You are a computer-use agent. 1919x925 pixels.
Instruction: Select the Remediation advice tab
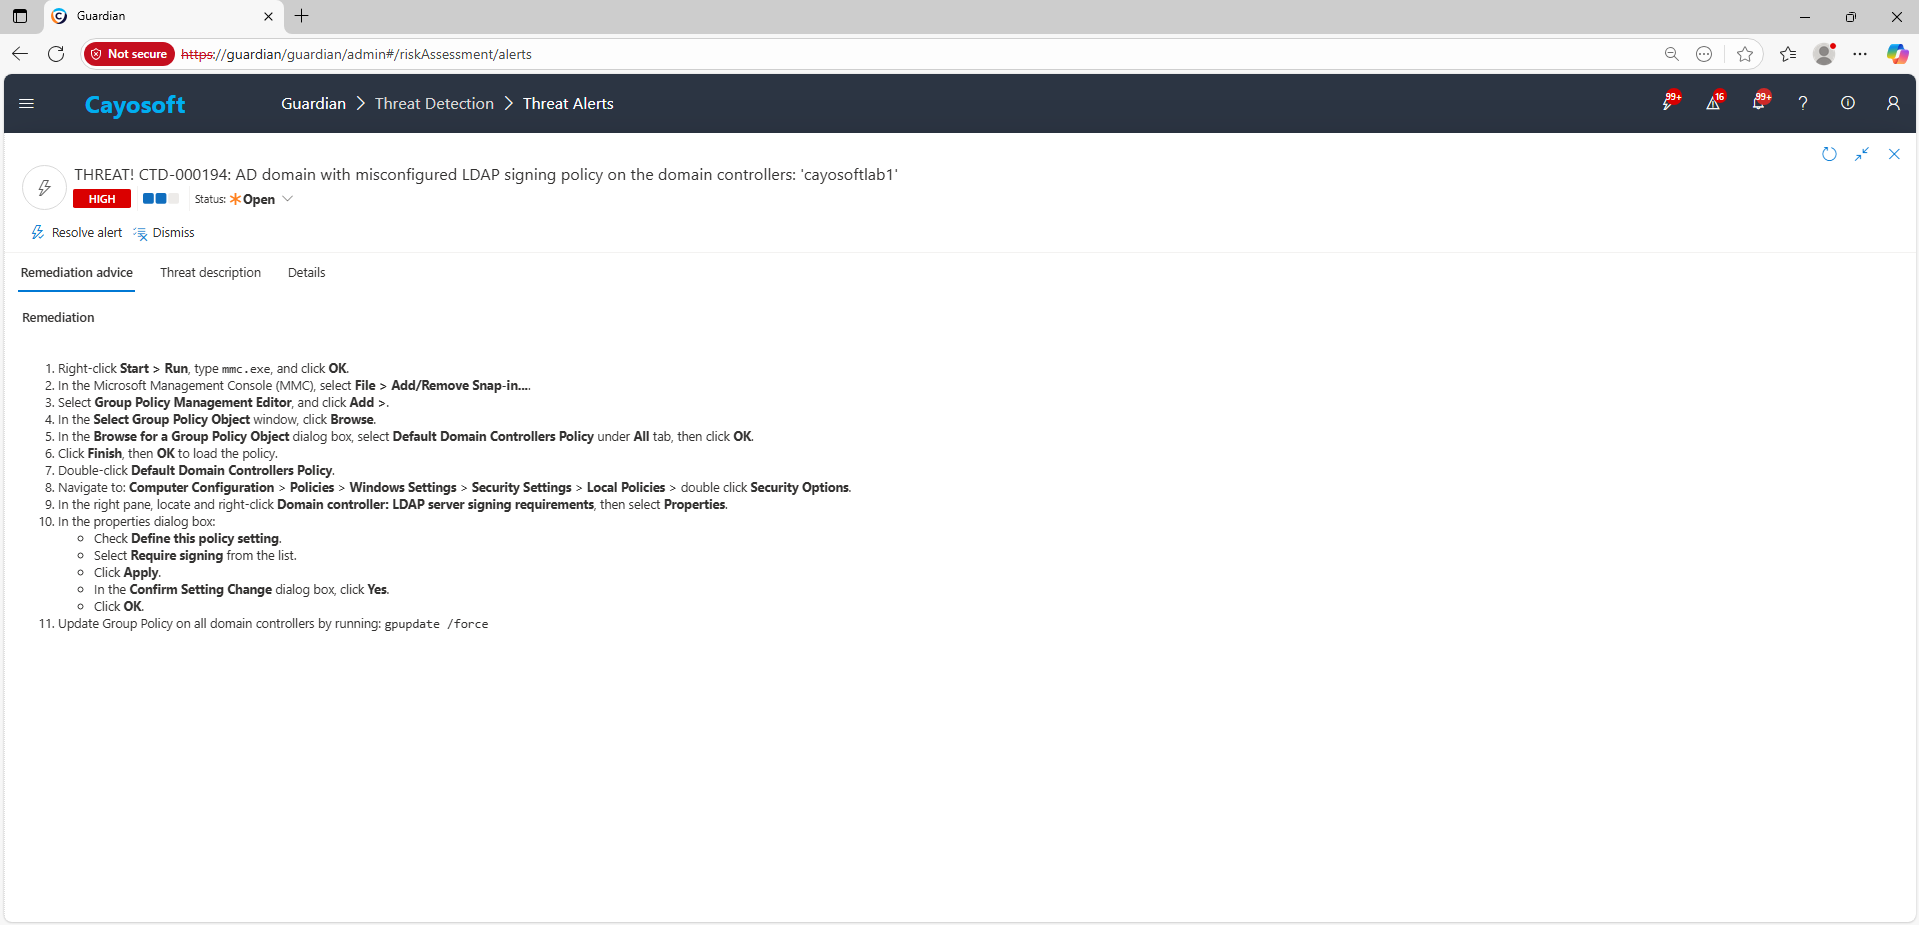pyautogui.click(x=77, y=273)
